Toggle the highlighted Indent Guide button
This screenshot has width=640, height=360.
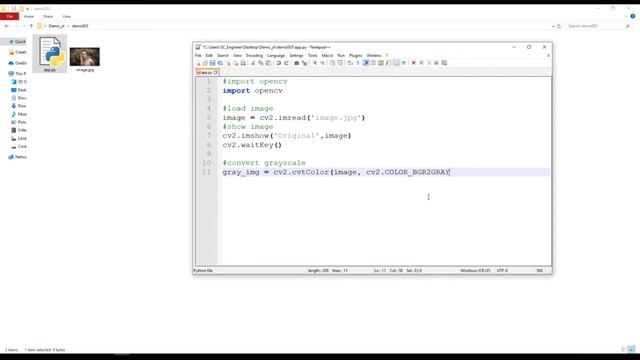coord(365,63)
